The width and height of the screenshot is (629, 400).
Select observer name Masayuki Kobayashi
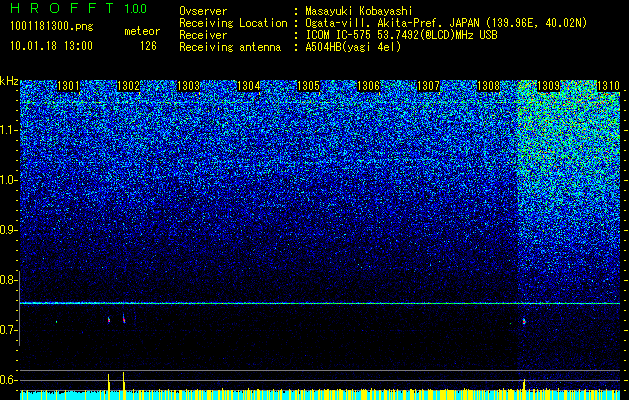pyautogui.click(x=359, y=11)
